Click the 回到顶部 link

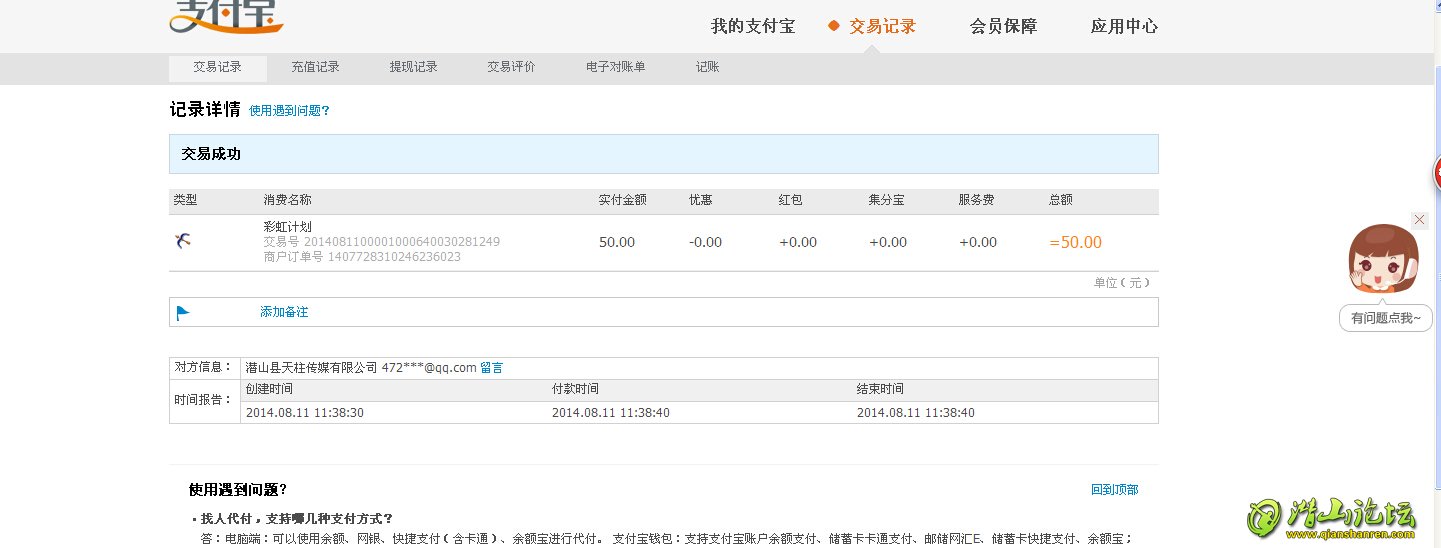pos(1114,490)
